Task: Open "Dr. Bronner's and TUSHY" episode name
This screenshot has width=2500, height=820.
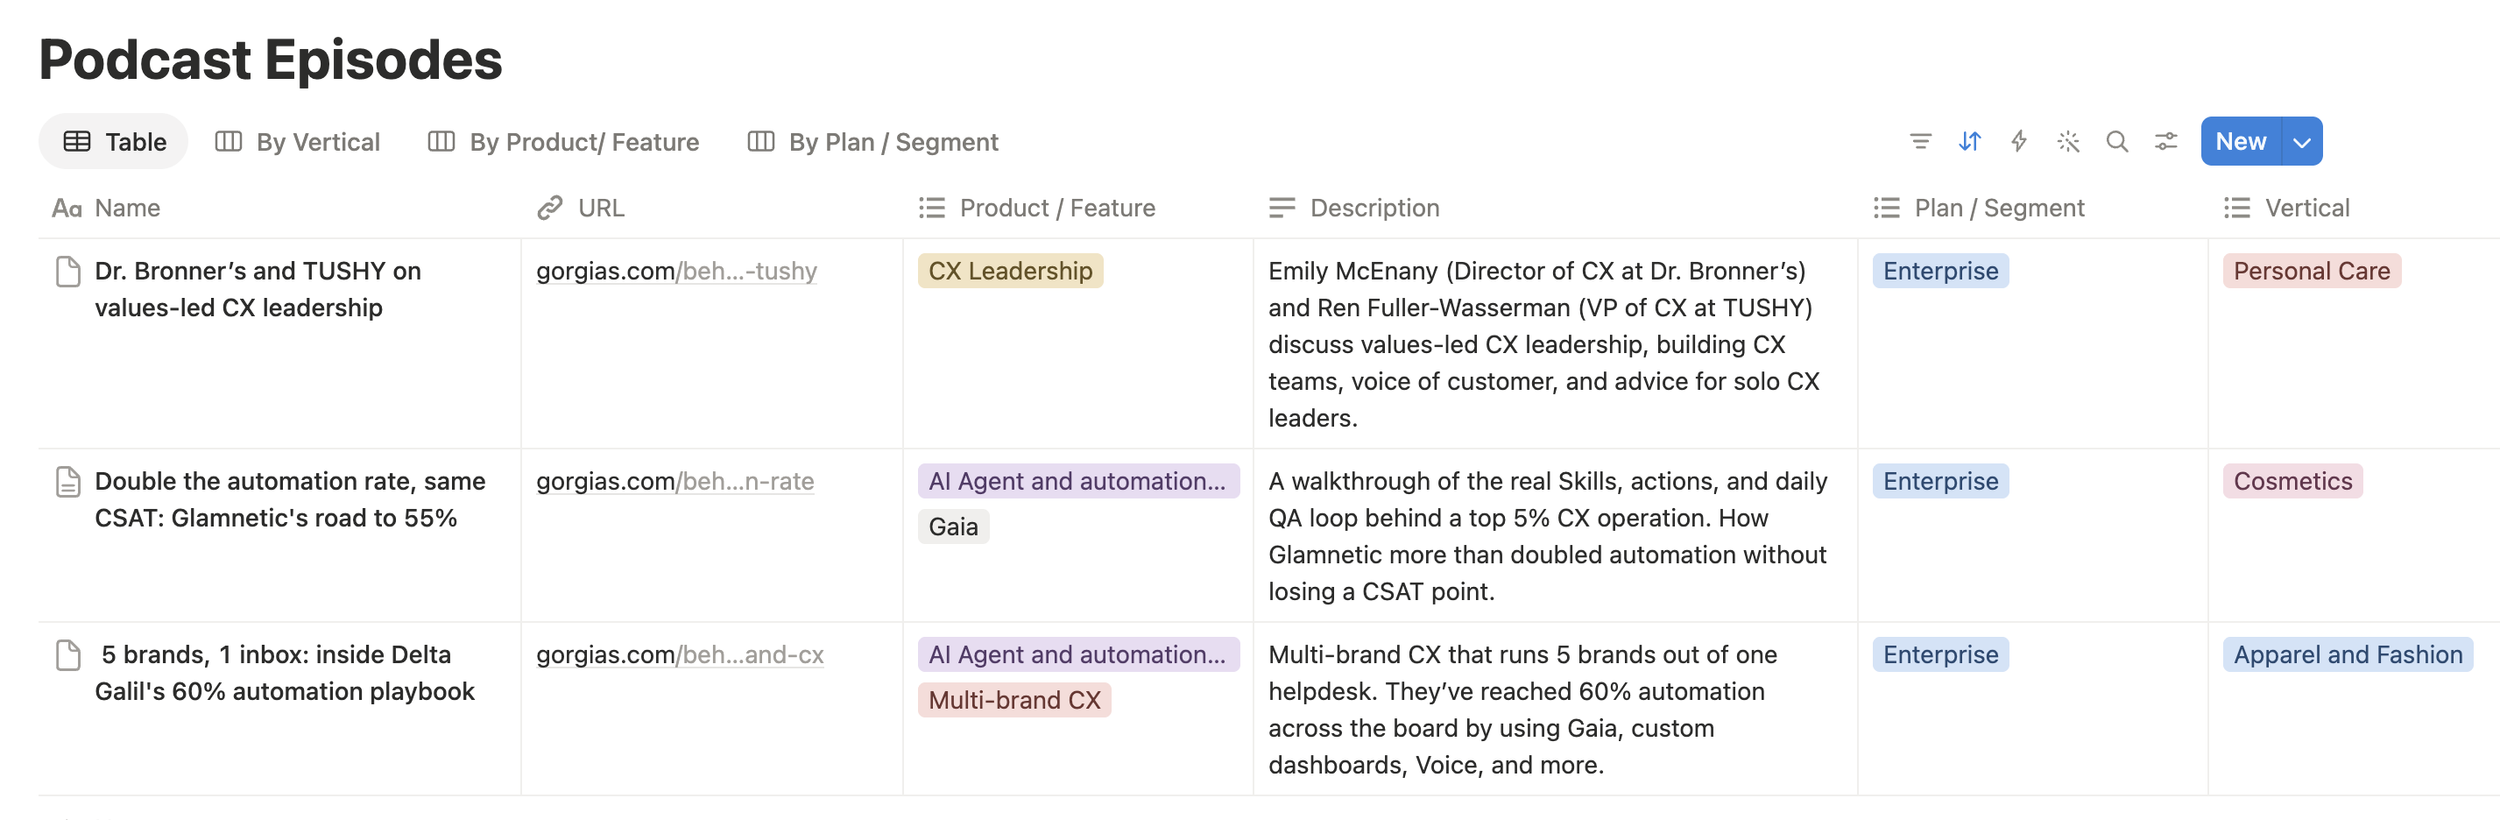Action: 258,289
